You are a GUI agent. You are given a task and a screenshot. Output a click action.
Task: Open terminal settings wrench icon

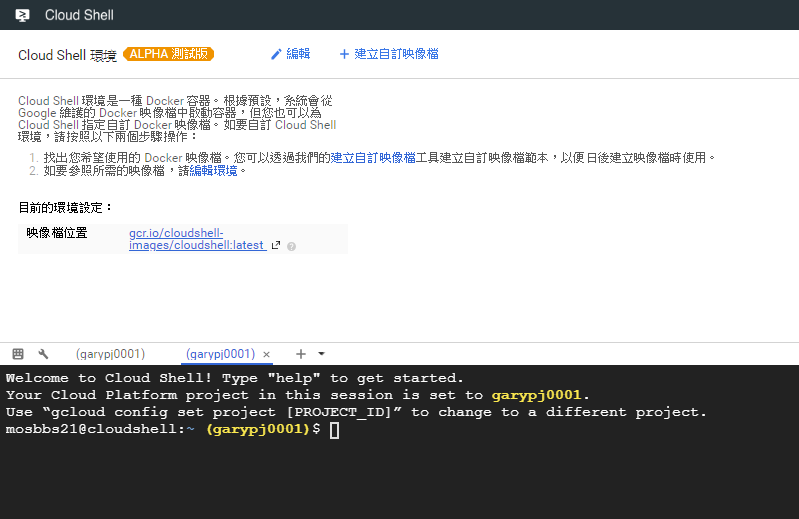(x=43, y=354)
